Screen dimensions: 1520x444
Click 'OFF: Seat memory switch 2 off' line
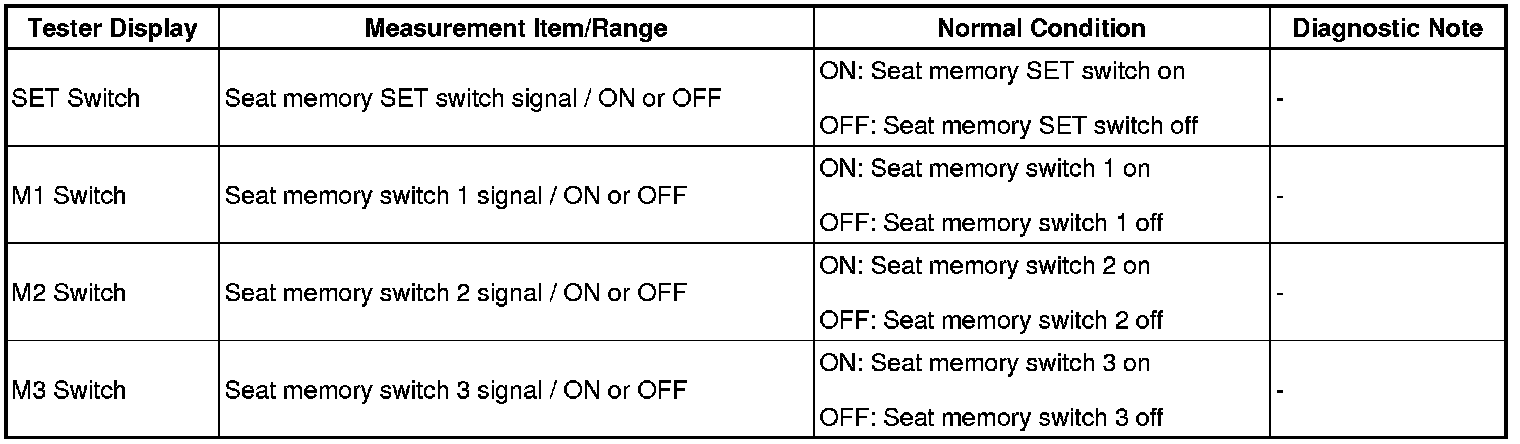pyautogui.click(x=991, y=320)
